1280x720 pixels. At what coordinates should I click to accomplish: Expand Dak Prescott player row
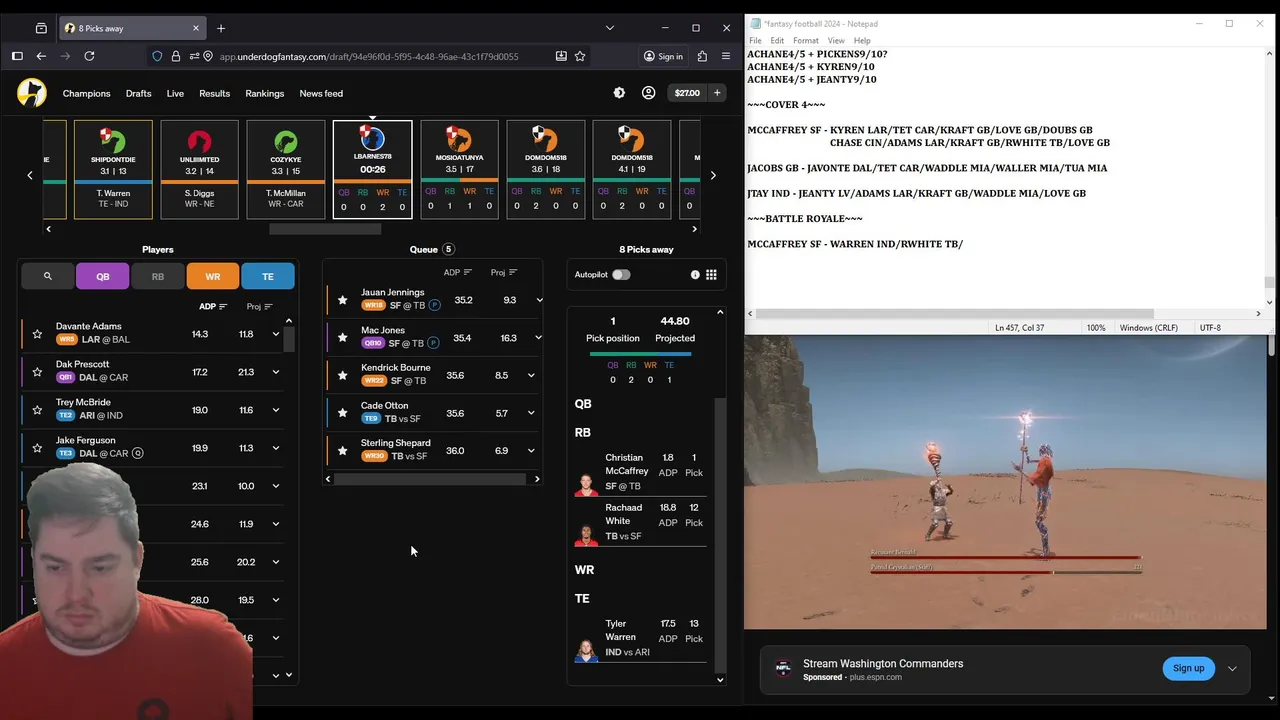pos(276,372)
